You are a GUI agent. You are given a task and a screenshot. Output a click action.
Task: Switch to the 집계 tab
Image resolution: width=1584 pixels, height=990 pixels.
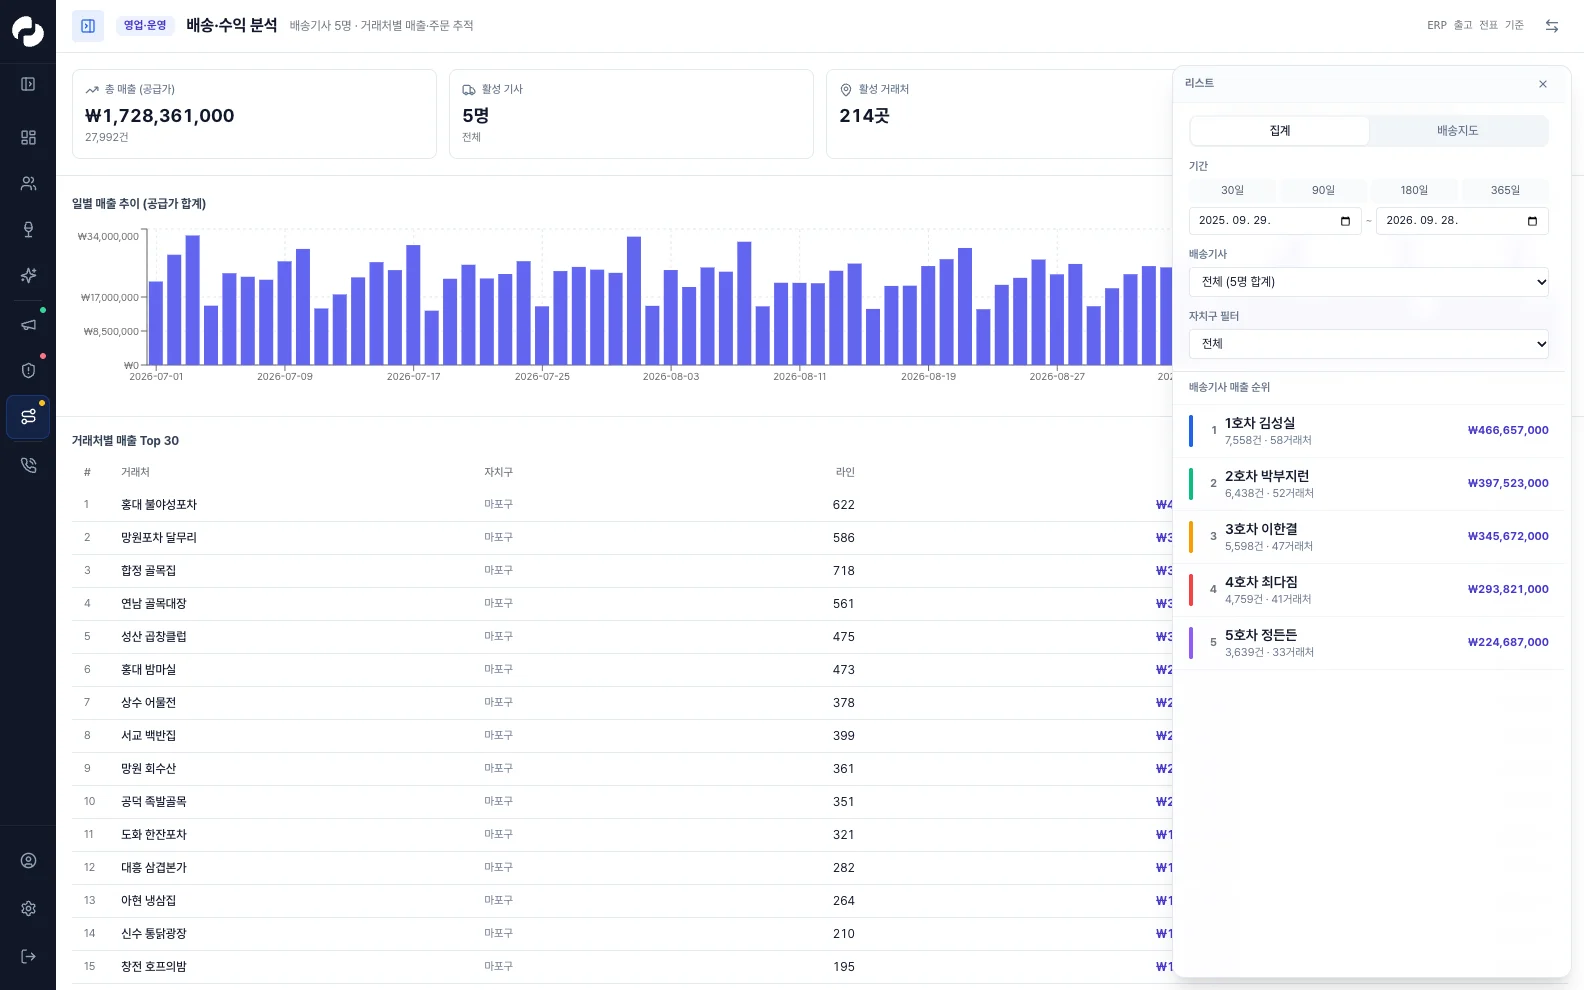pyautogui.click(x=1279, y=131)
